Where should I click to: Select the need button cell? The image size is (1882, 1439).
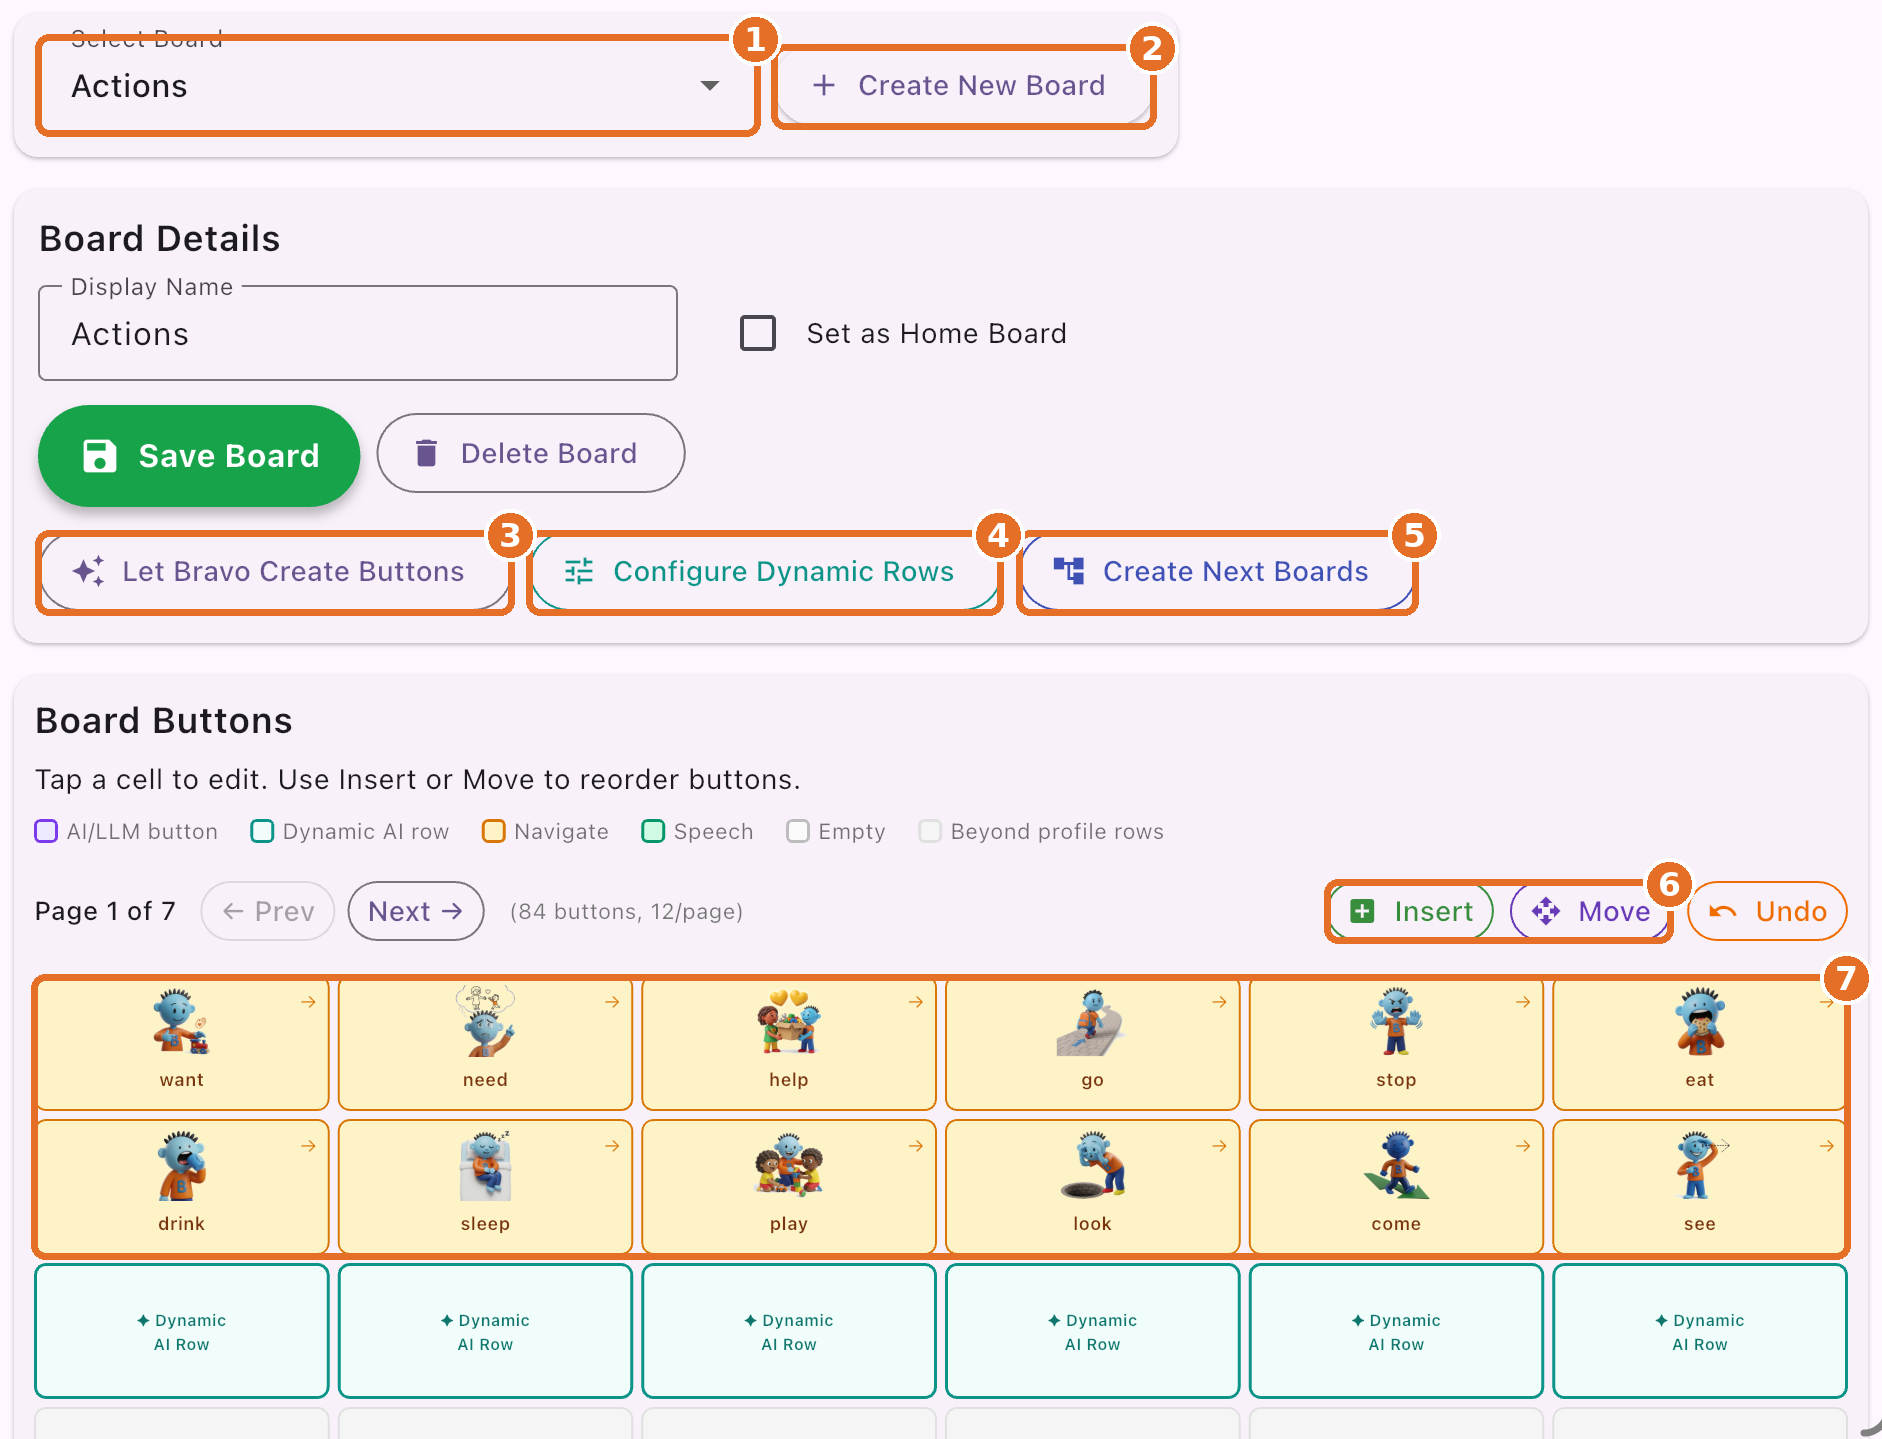point(485,1044)
